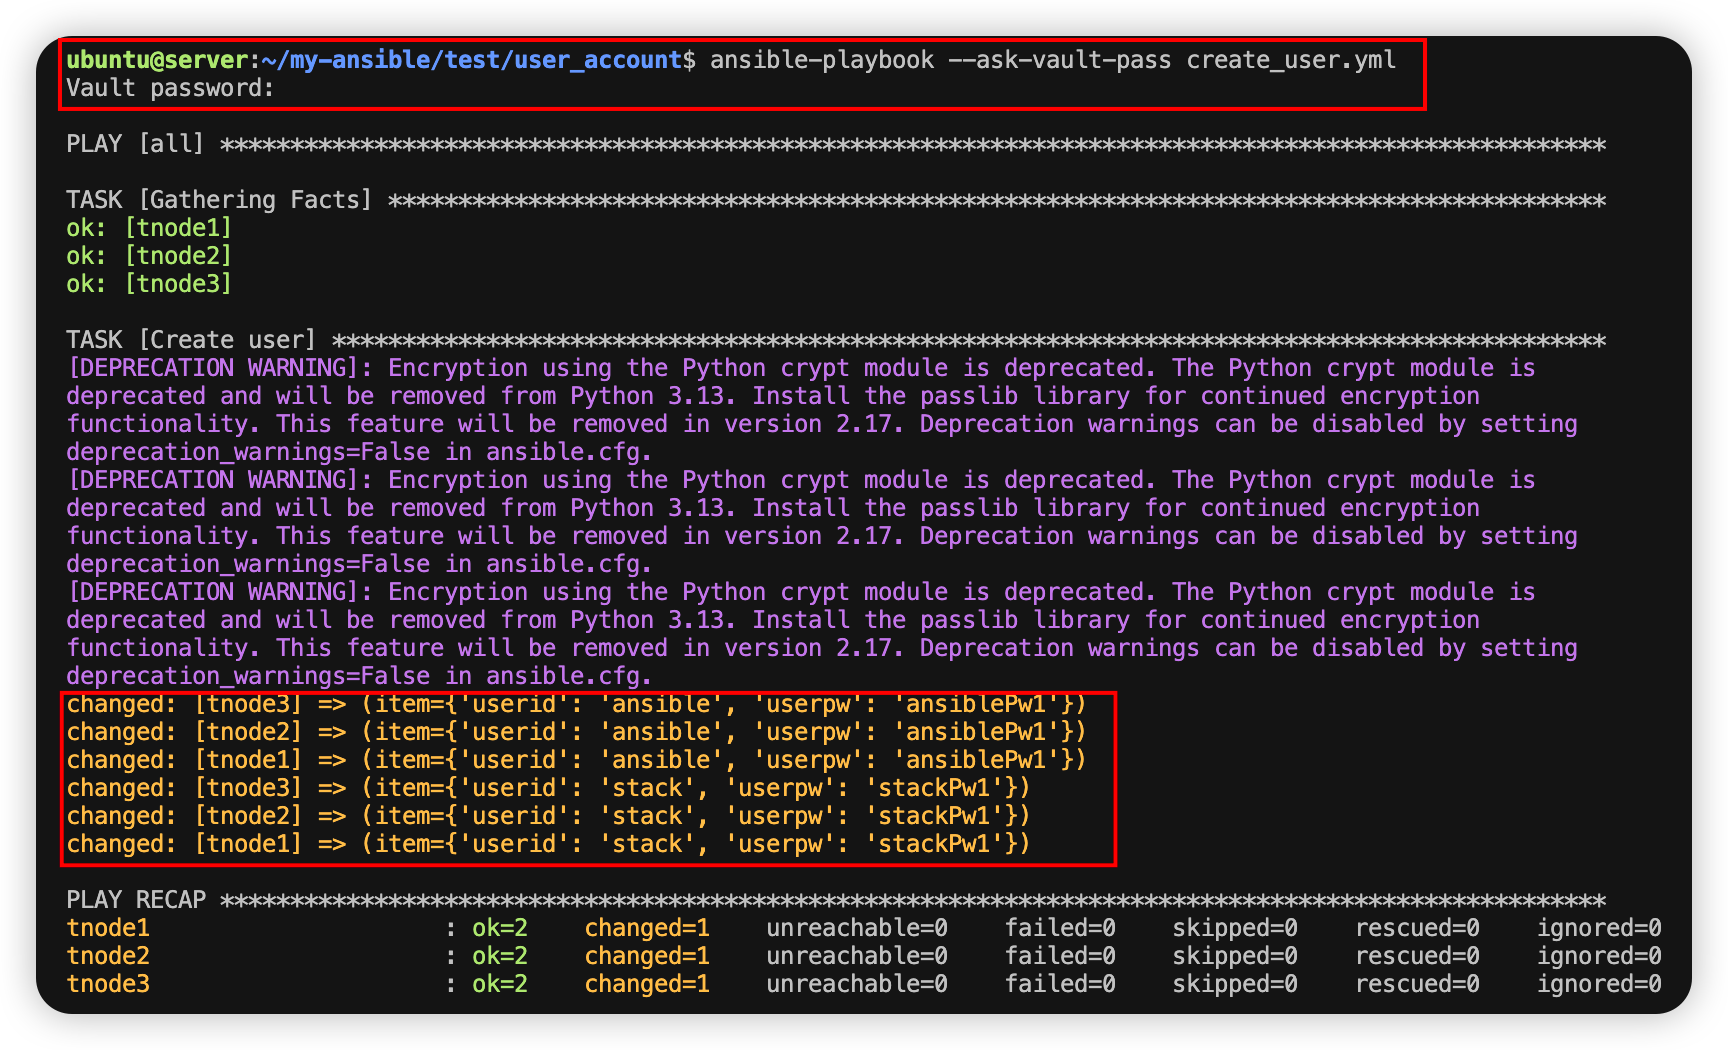The height and width of the screenshot is (1050, 1728).
Task: Click the ~/my-ansible/test/user_account path
Action: 472,60
